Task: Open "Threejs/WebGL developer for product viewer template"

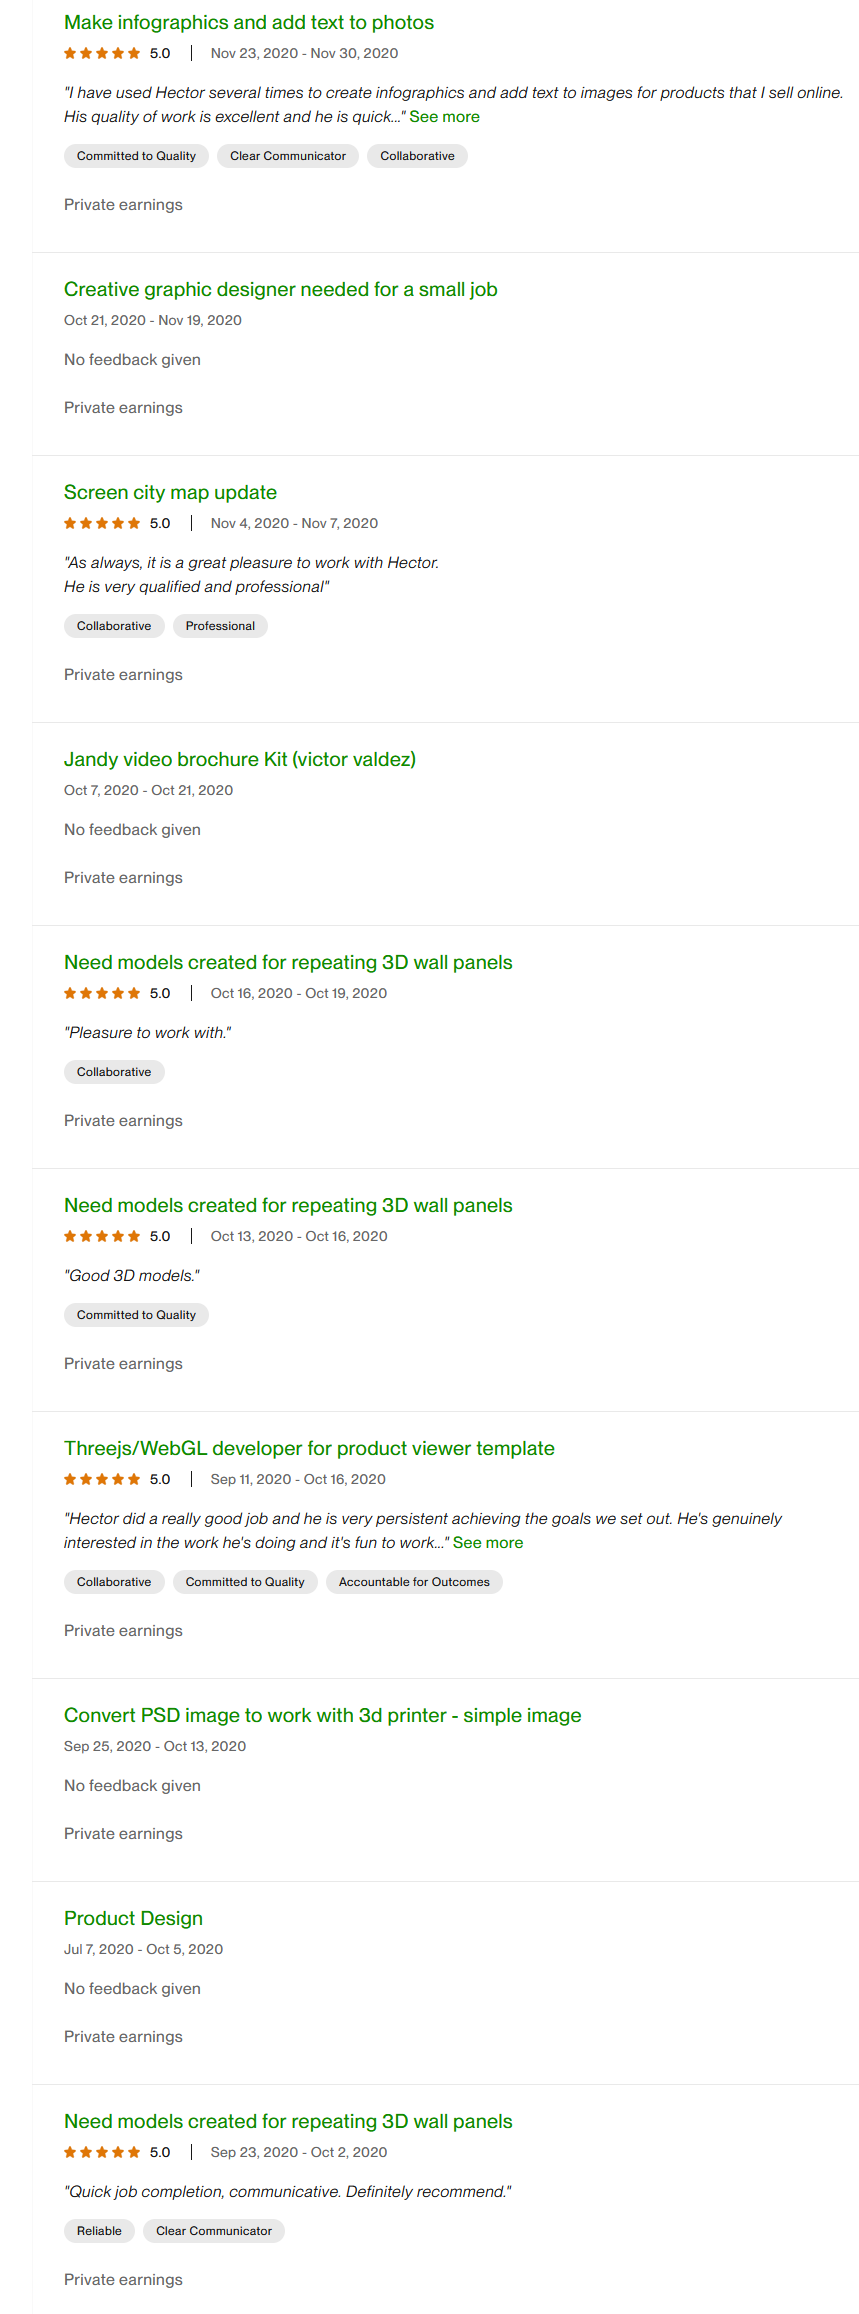Action: coord(308,1448)
